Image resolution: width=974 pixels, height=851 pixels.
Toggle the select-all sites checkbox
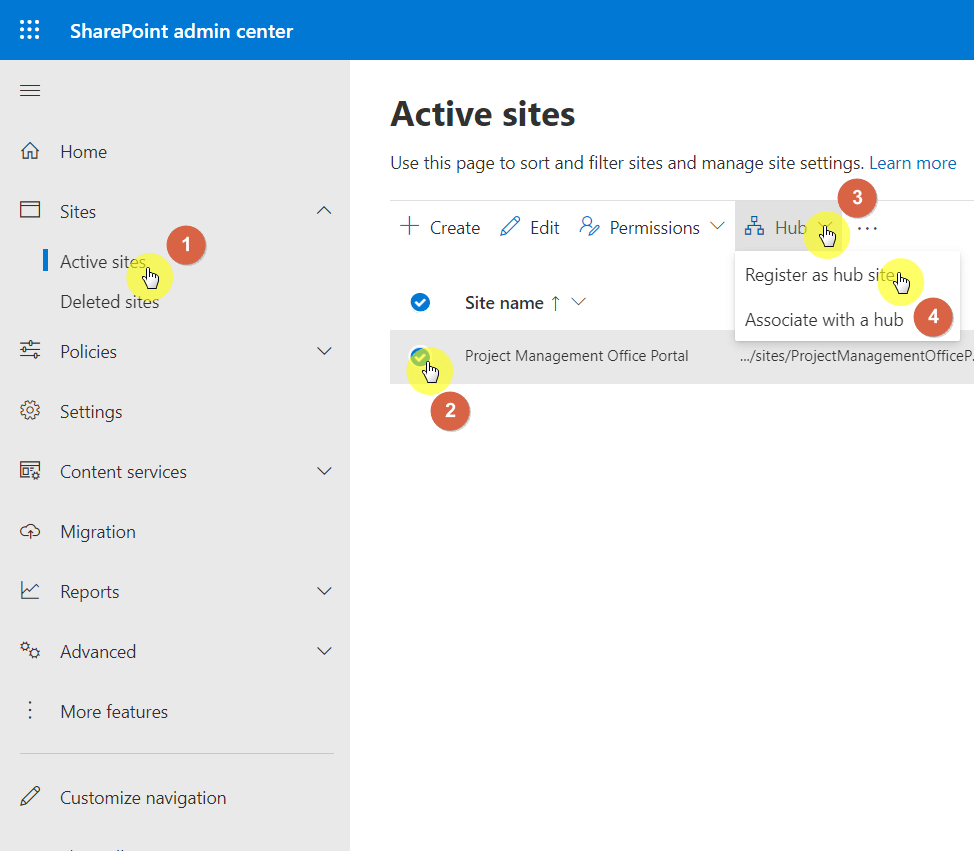point(420,303)
